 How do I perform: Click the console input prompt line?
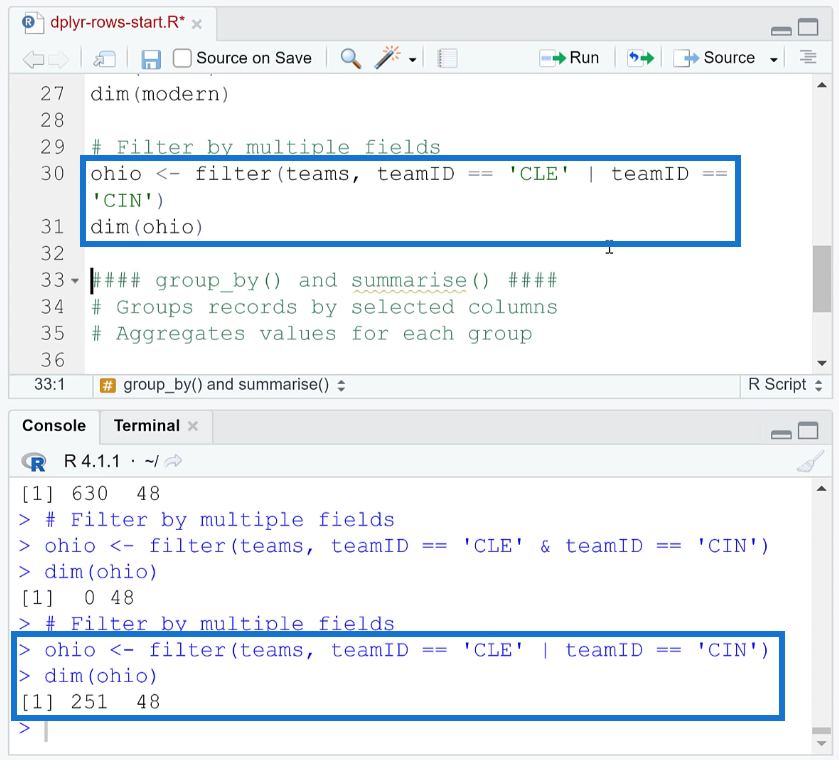(412, 730)
